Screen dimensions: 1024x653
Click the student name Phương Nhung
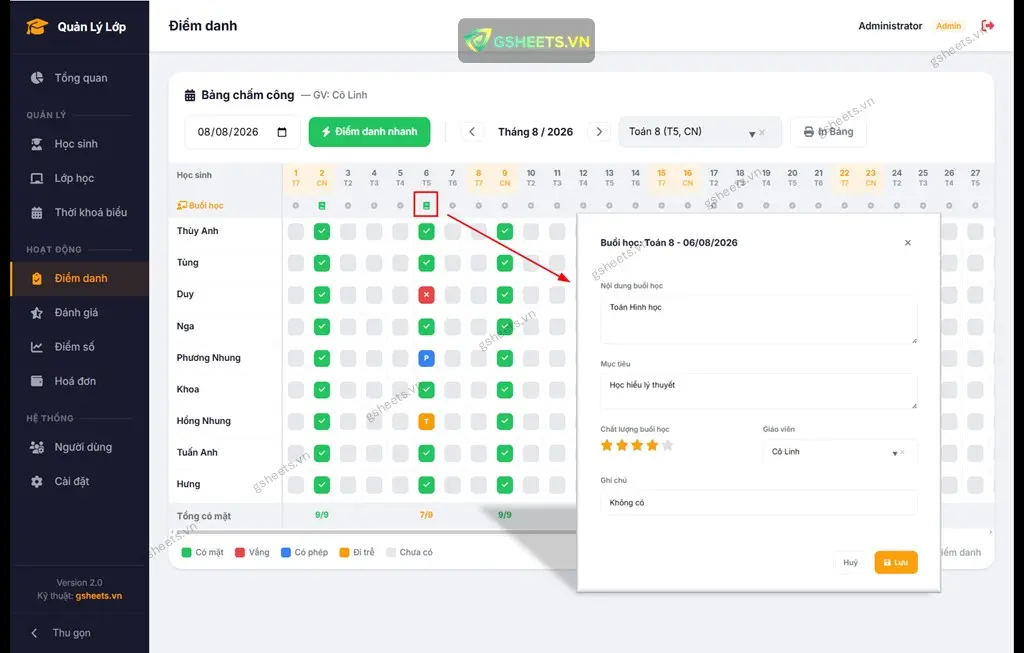pos(208,358)
